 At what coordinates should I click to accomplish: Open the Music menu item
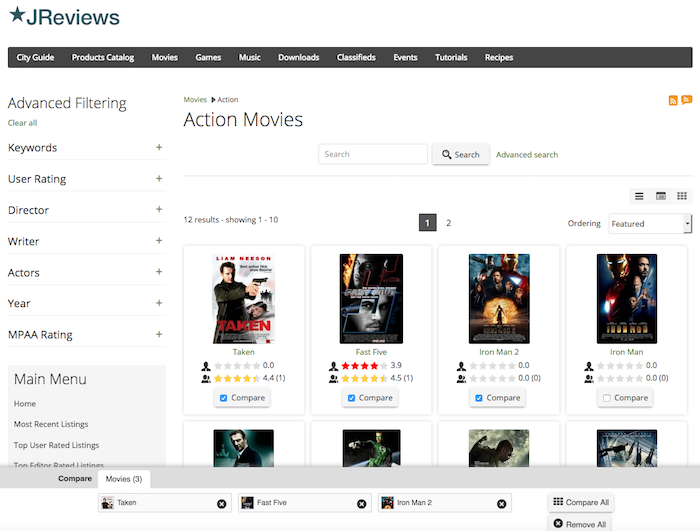coord(250,57)
